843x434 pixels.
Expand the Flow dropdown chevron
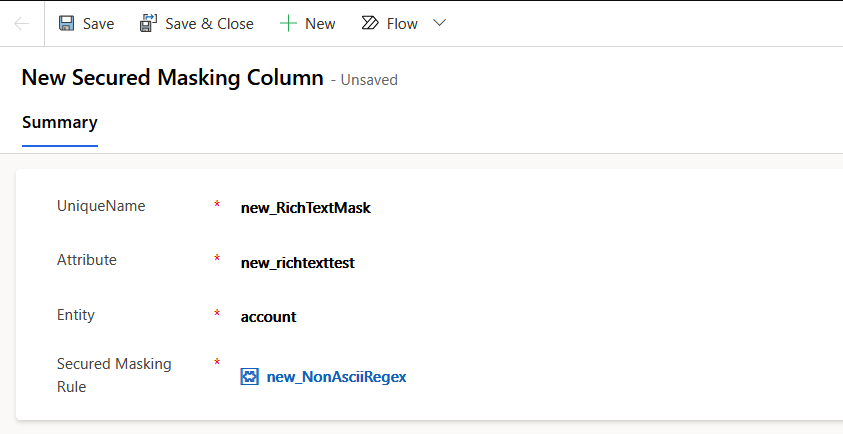click(438, 23)
